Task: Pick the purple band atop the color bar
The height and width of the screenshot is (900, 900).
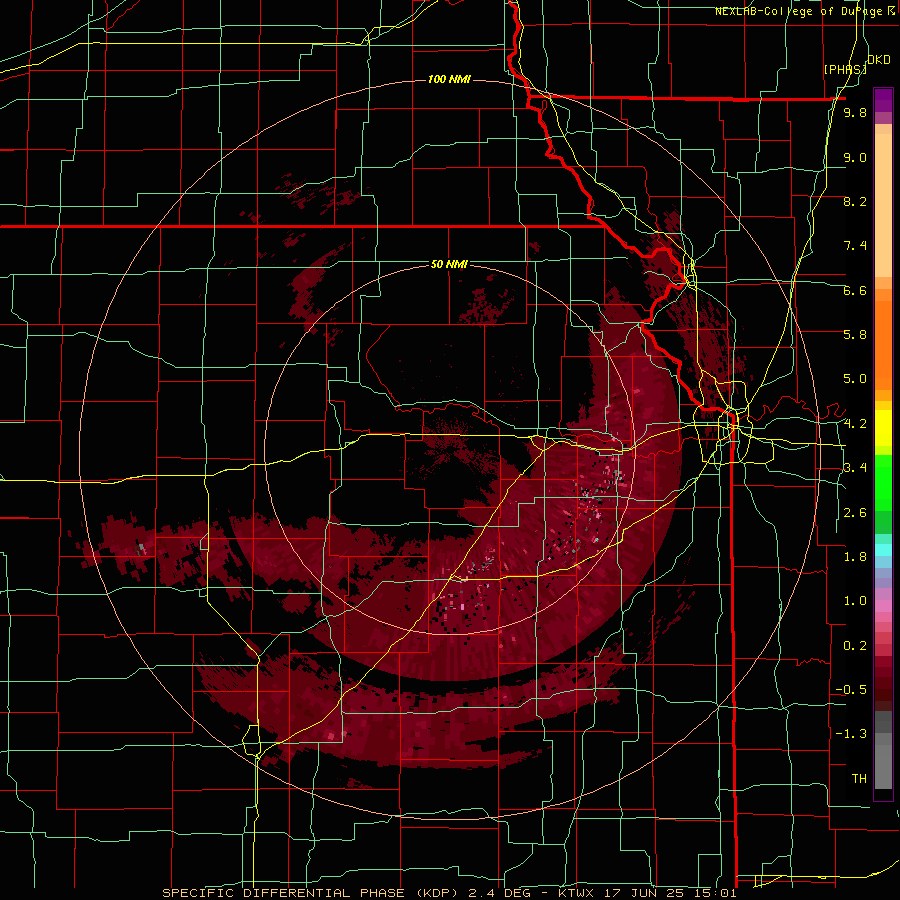Action: (883, 100)
